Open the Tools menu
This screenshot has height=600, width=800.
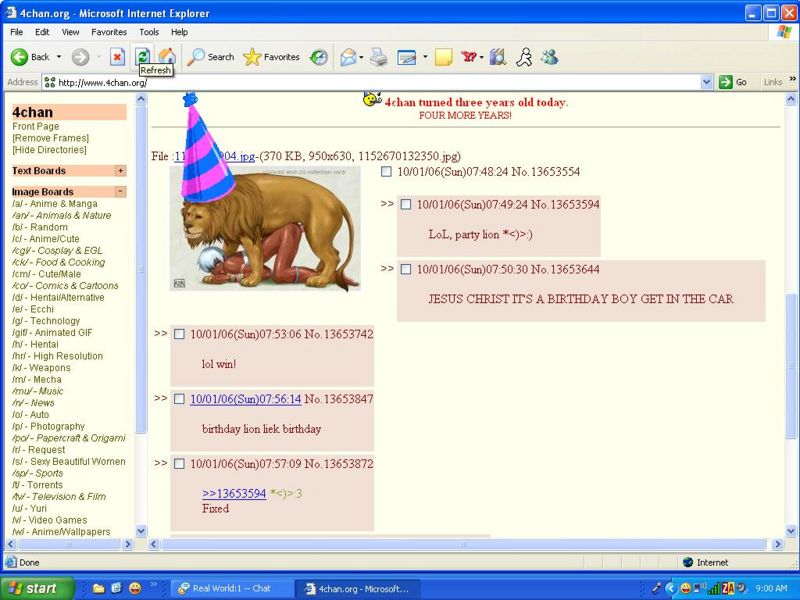(149, 32)
